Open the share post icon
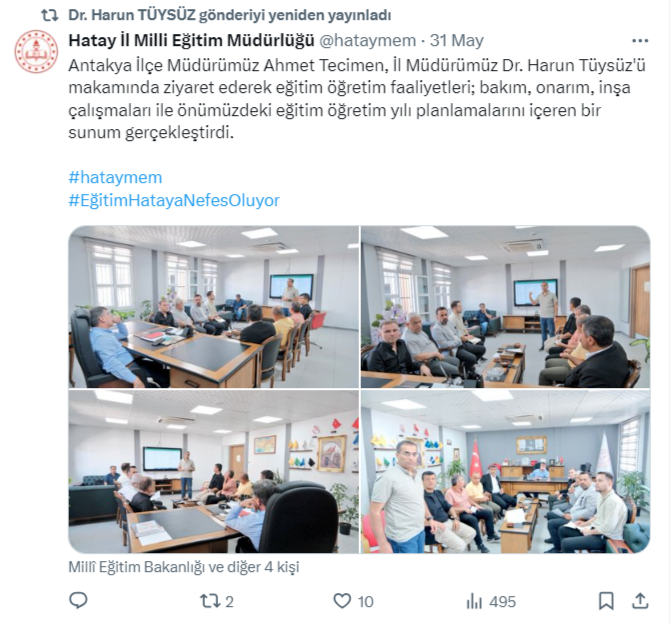The height and width of the screenshot is (625, 671). click(640, 601)
